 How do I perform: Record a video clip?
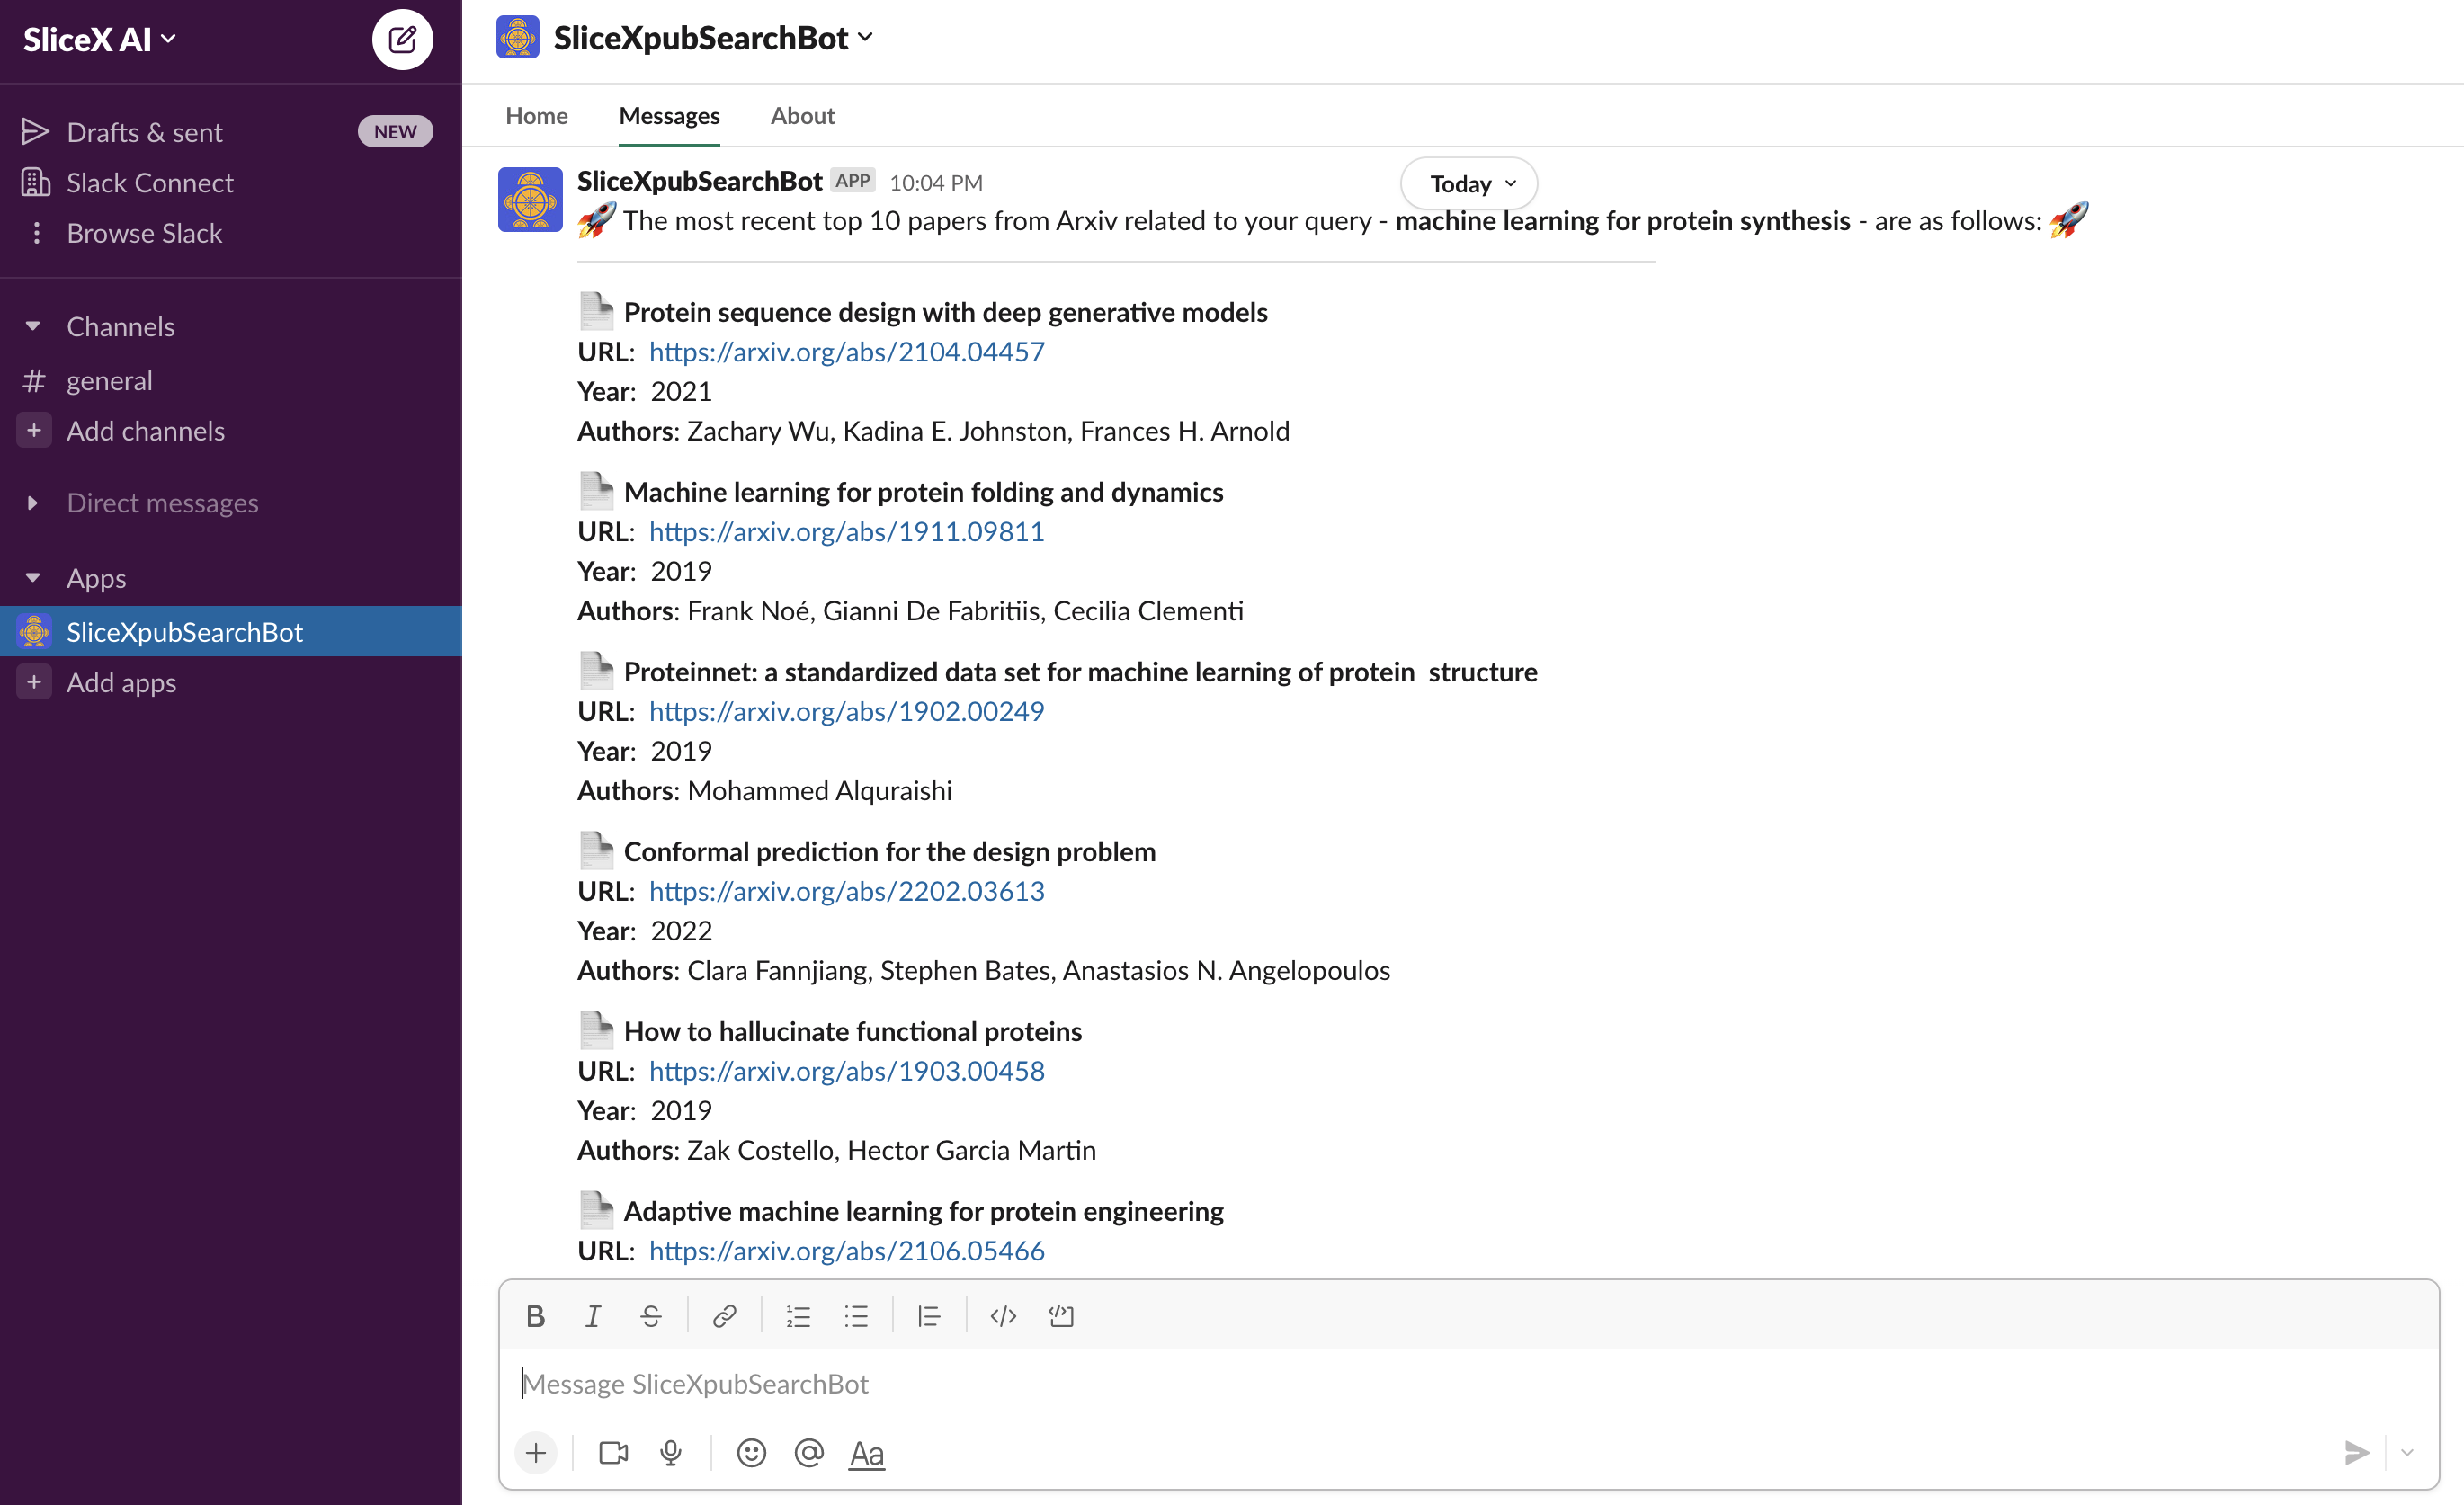[x=613, y=1452]
